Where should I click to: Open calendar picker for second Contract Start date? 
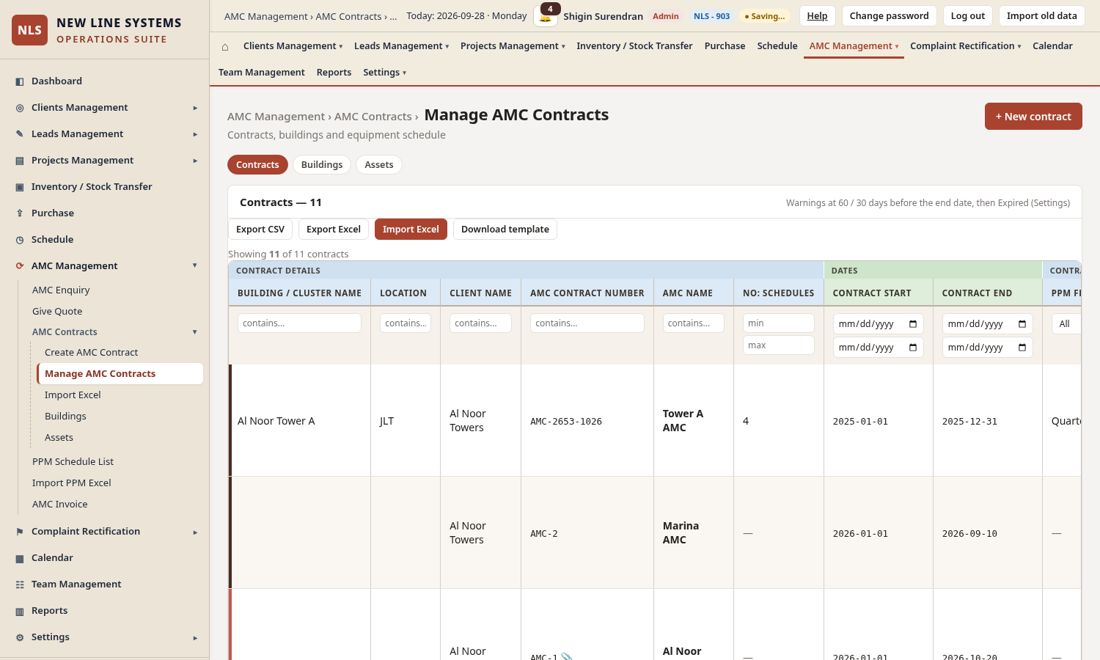(x=913, y=347)
